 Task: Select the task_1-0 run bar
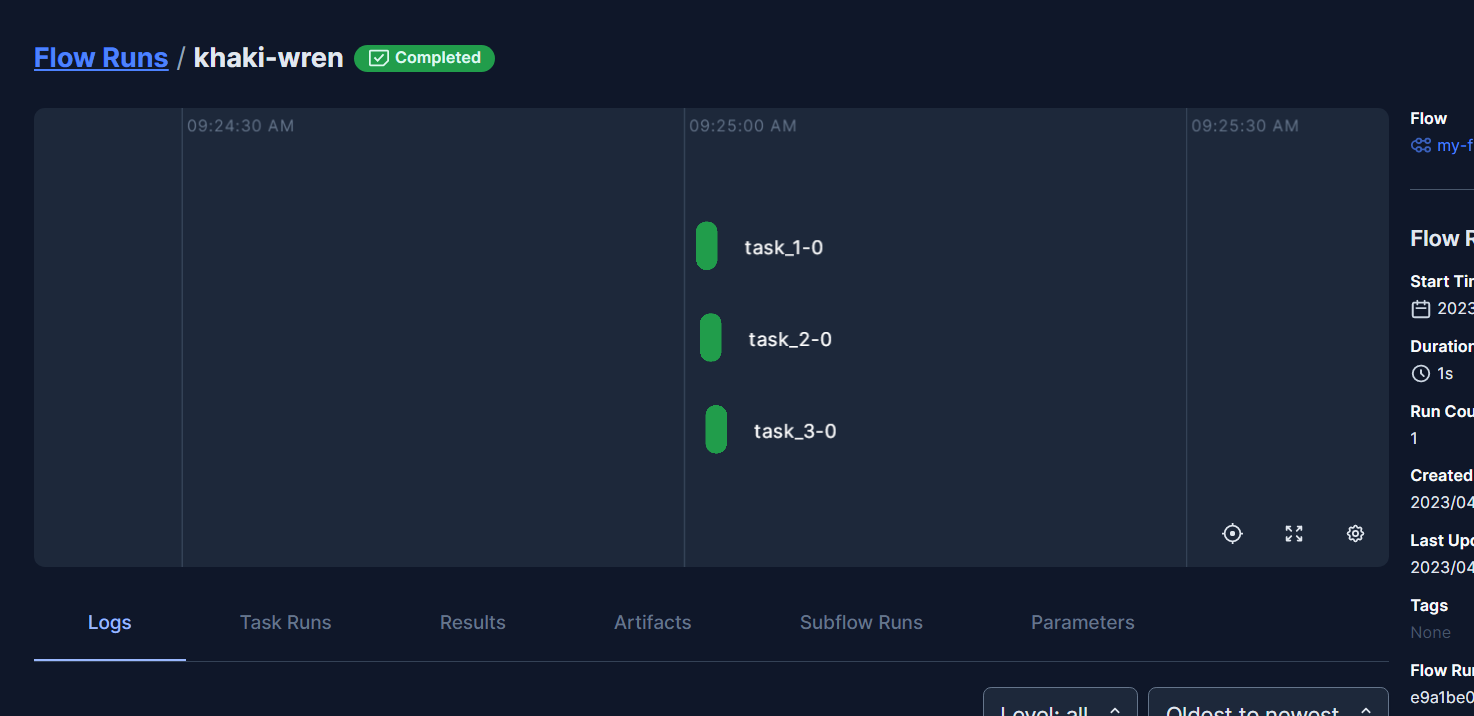pos(707,246)
